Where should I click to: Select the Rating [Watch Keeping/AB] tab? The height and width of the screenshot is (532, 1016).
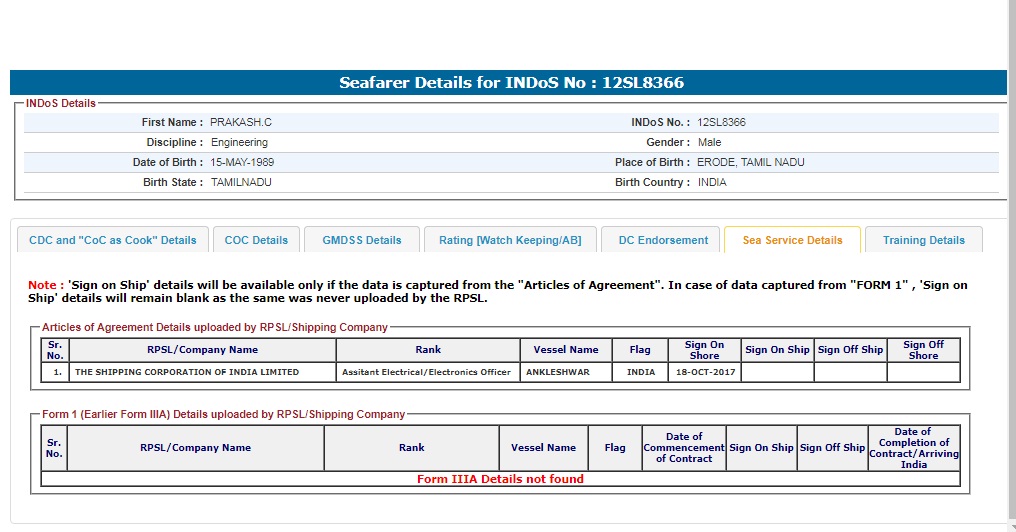[510, 240]
